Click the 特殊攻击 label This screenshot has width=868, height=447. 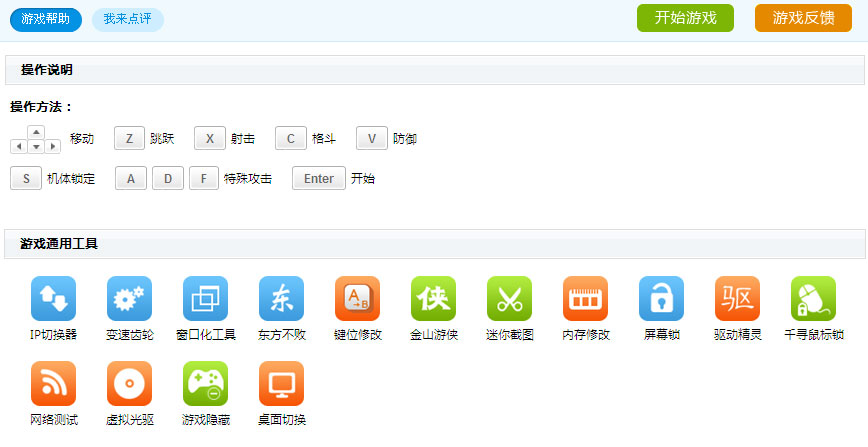click(247, 178)
